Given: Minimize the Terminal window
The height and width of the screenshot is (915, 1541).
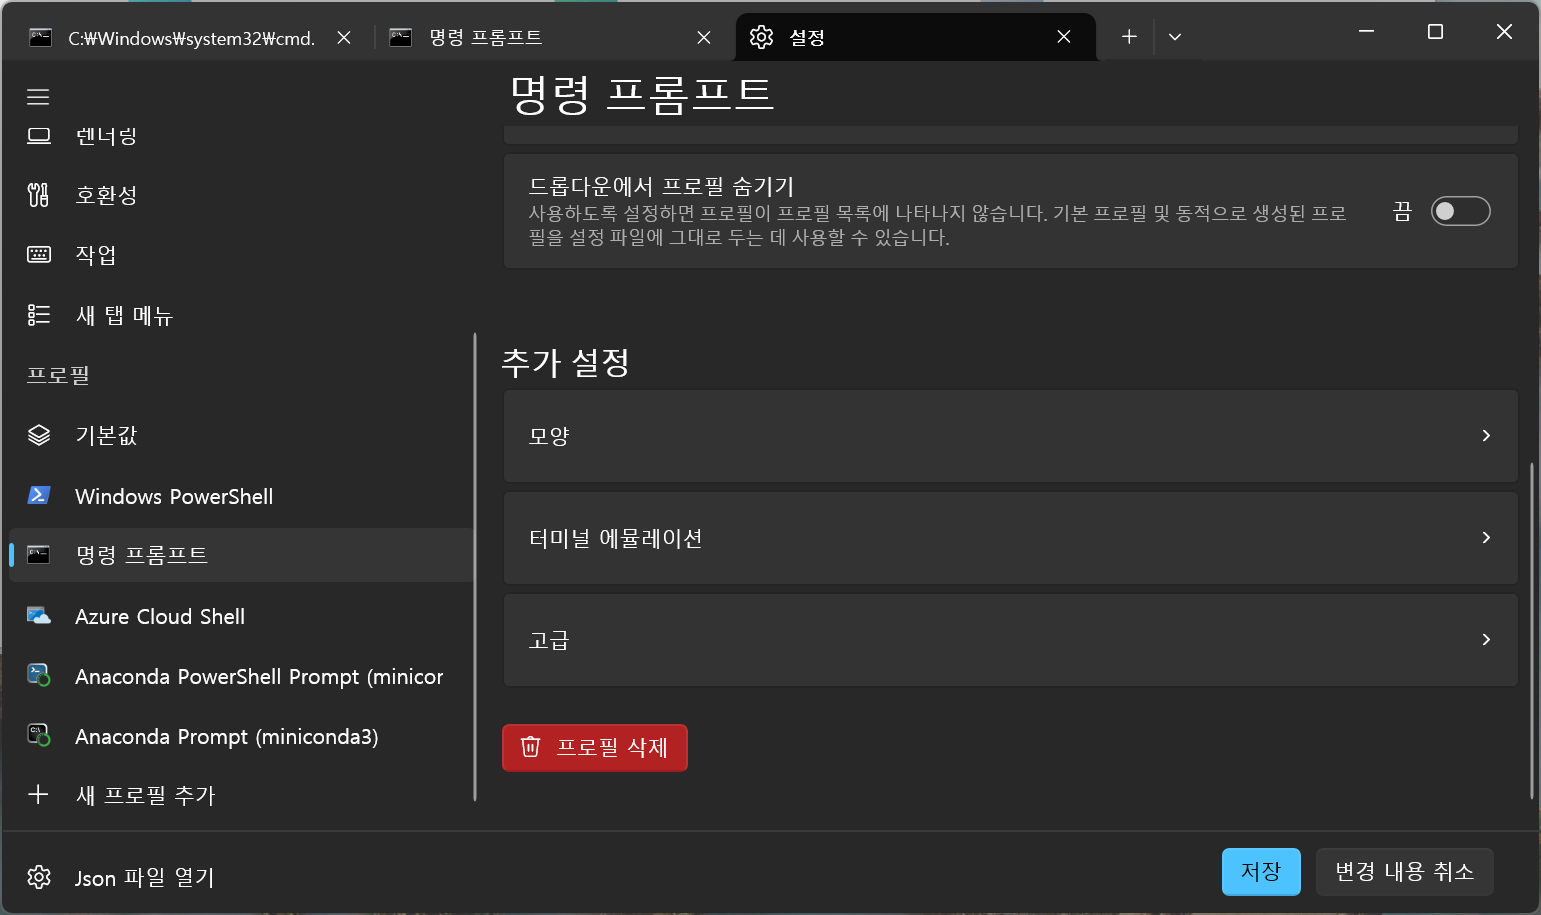Looking at the screenshot, I should click(1366, 32).
